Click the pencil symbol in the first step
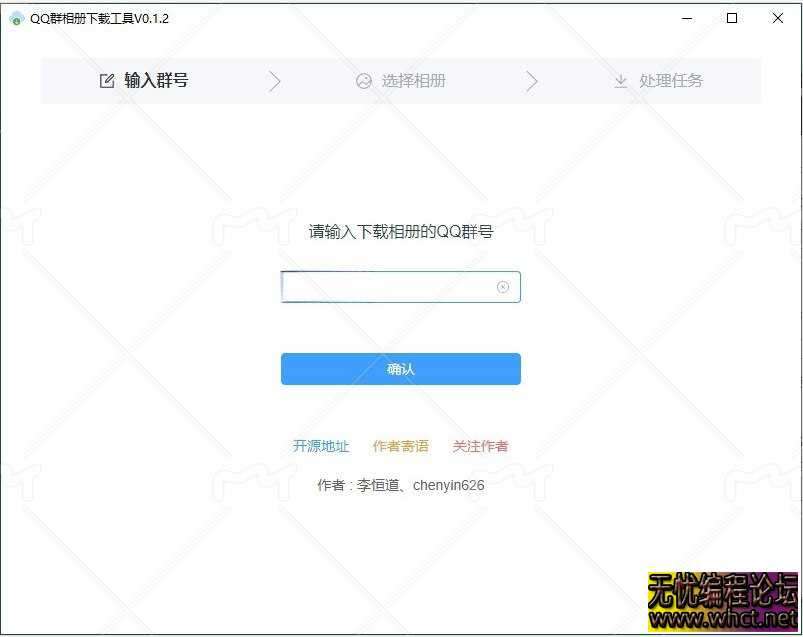 point(107,80)
